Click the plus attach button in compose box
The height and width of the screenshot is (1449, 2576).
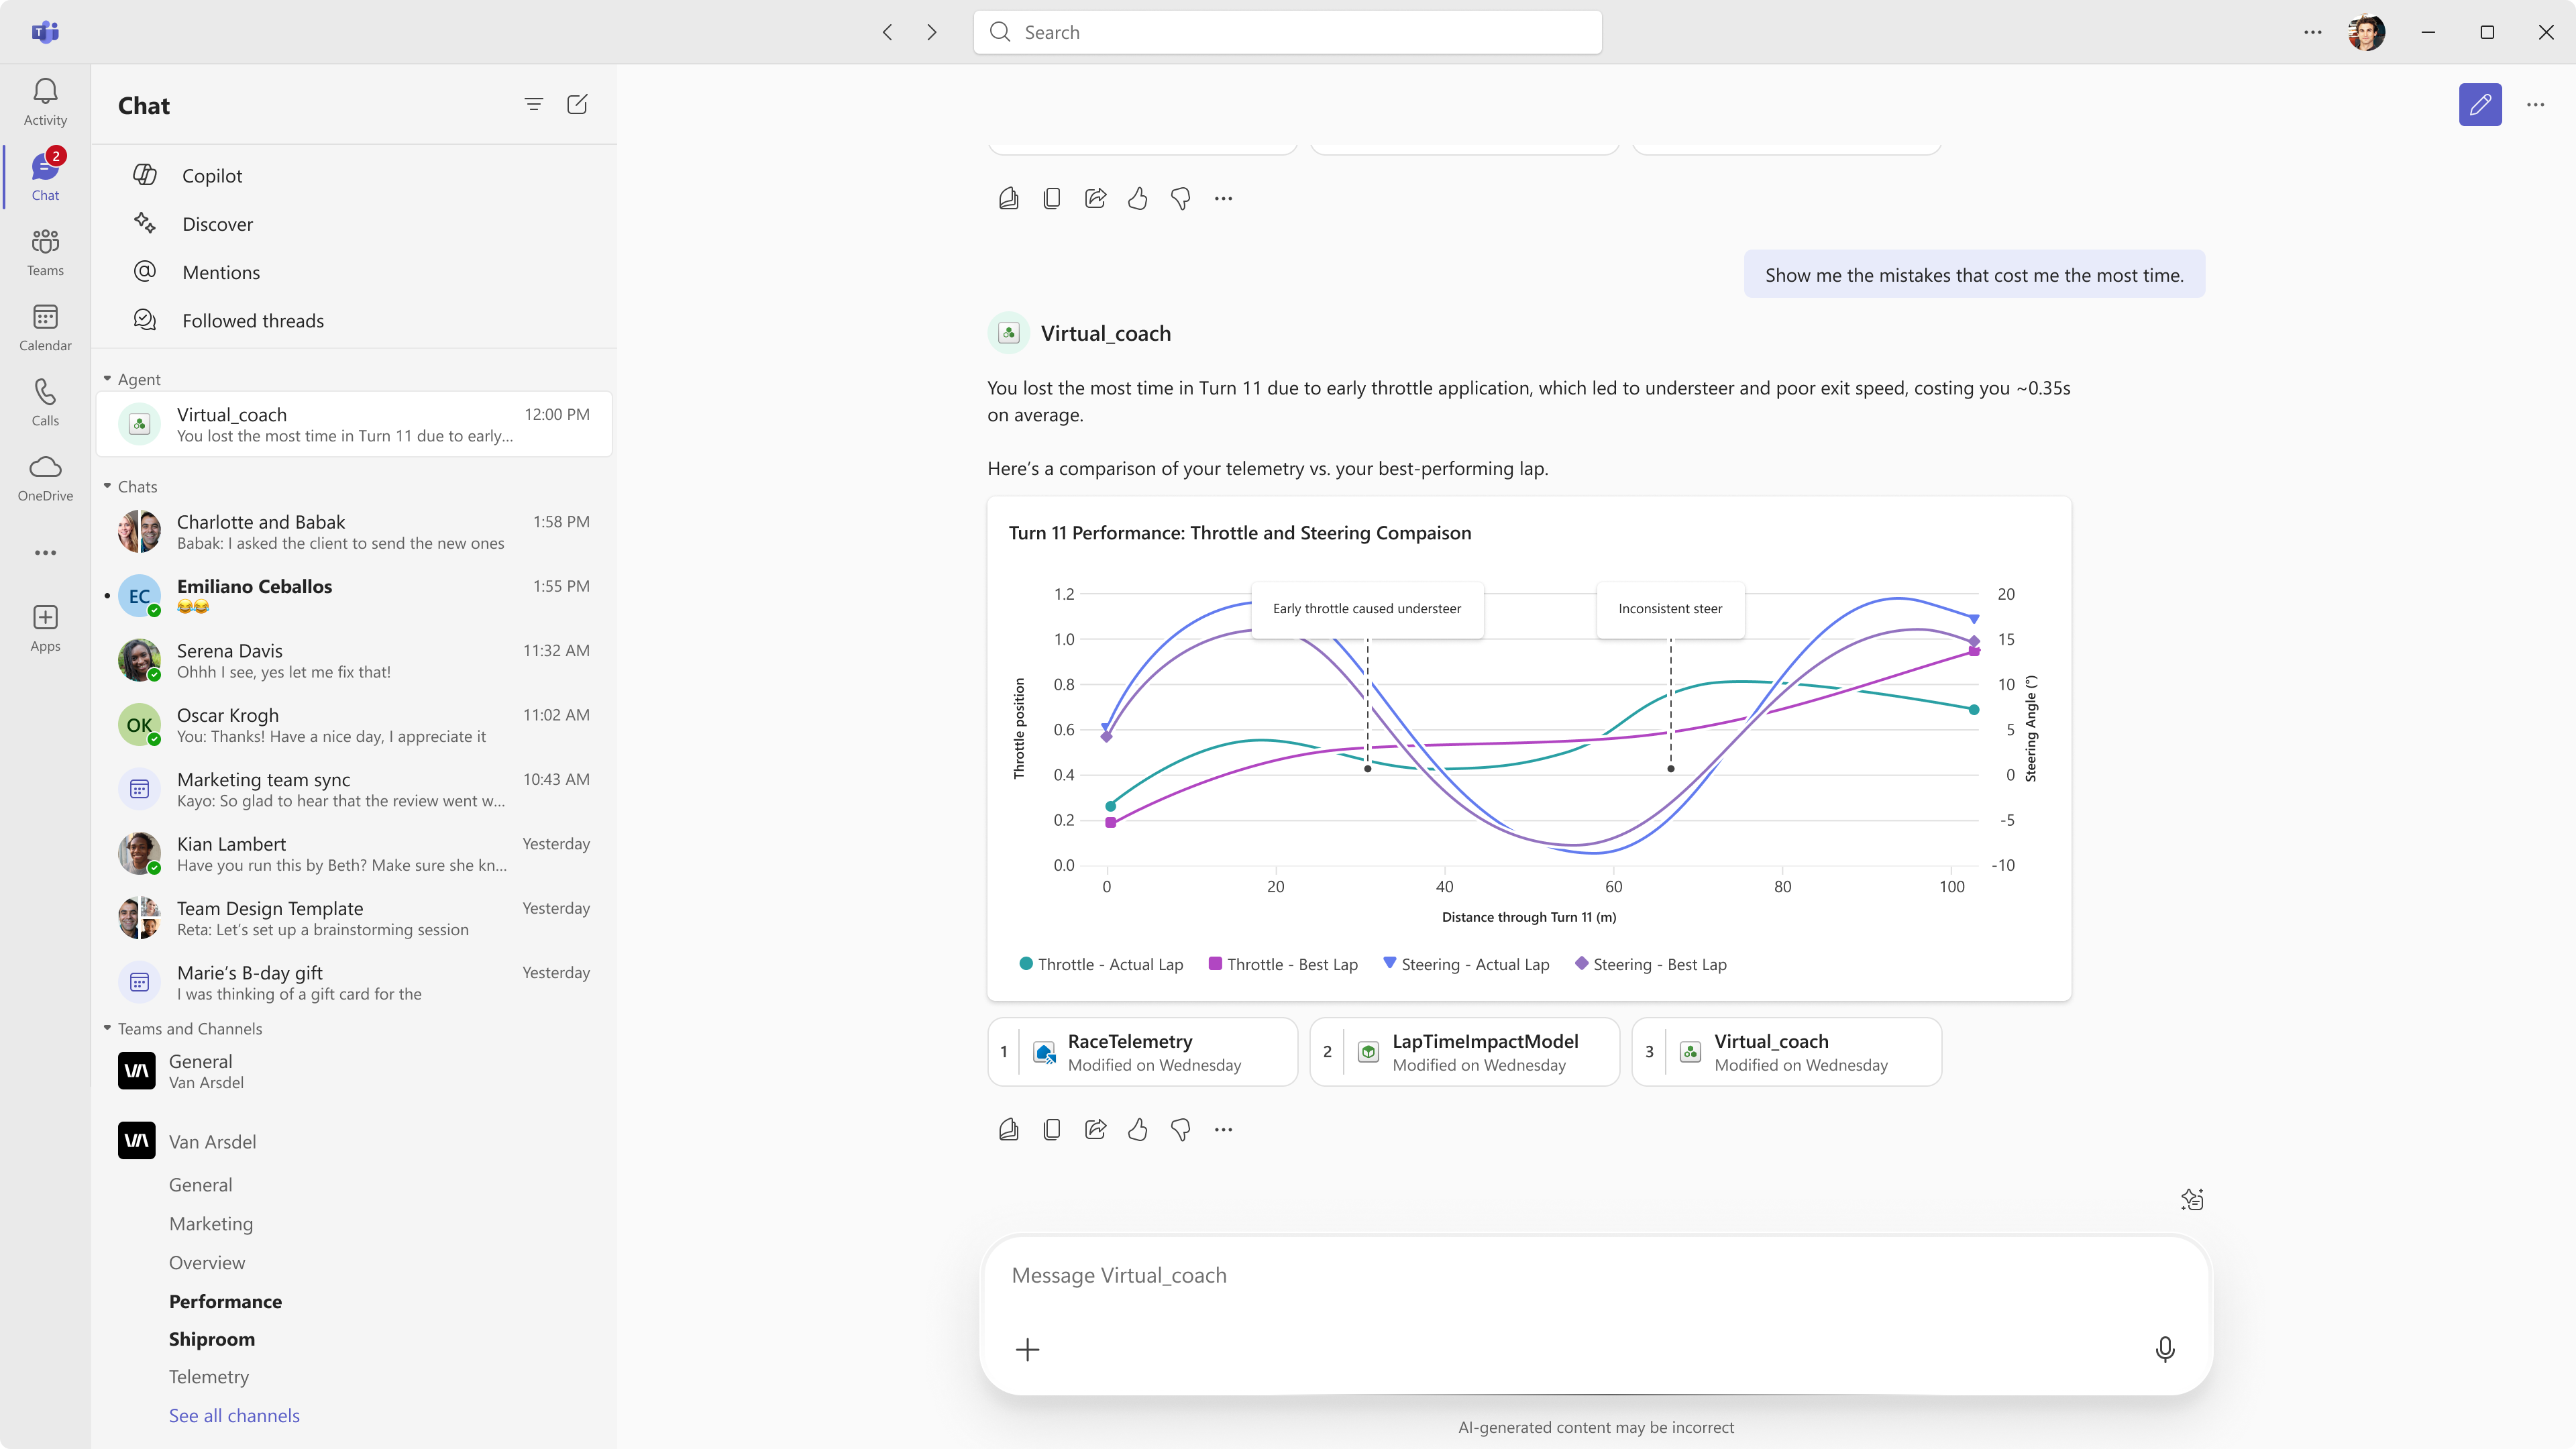point(1027,1349)
